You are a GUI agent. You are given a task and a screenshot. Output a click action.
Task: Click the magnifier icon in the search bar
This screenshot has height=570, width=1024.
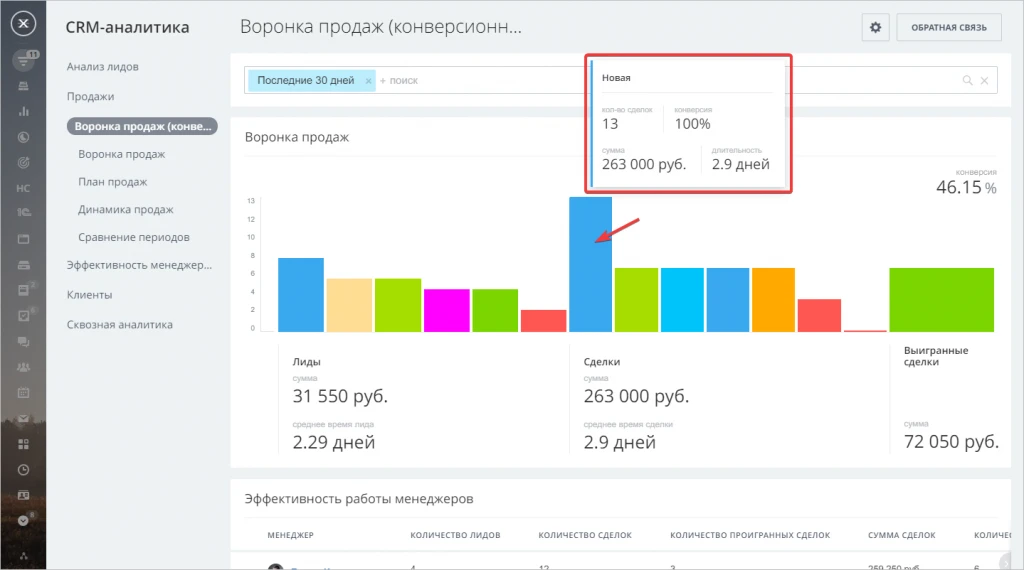pyautogui.click(x=967, y=81)
